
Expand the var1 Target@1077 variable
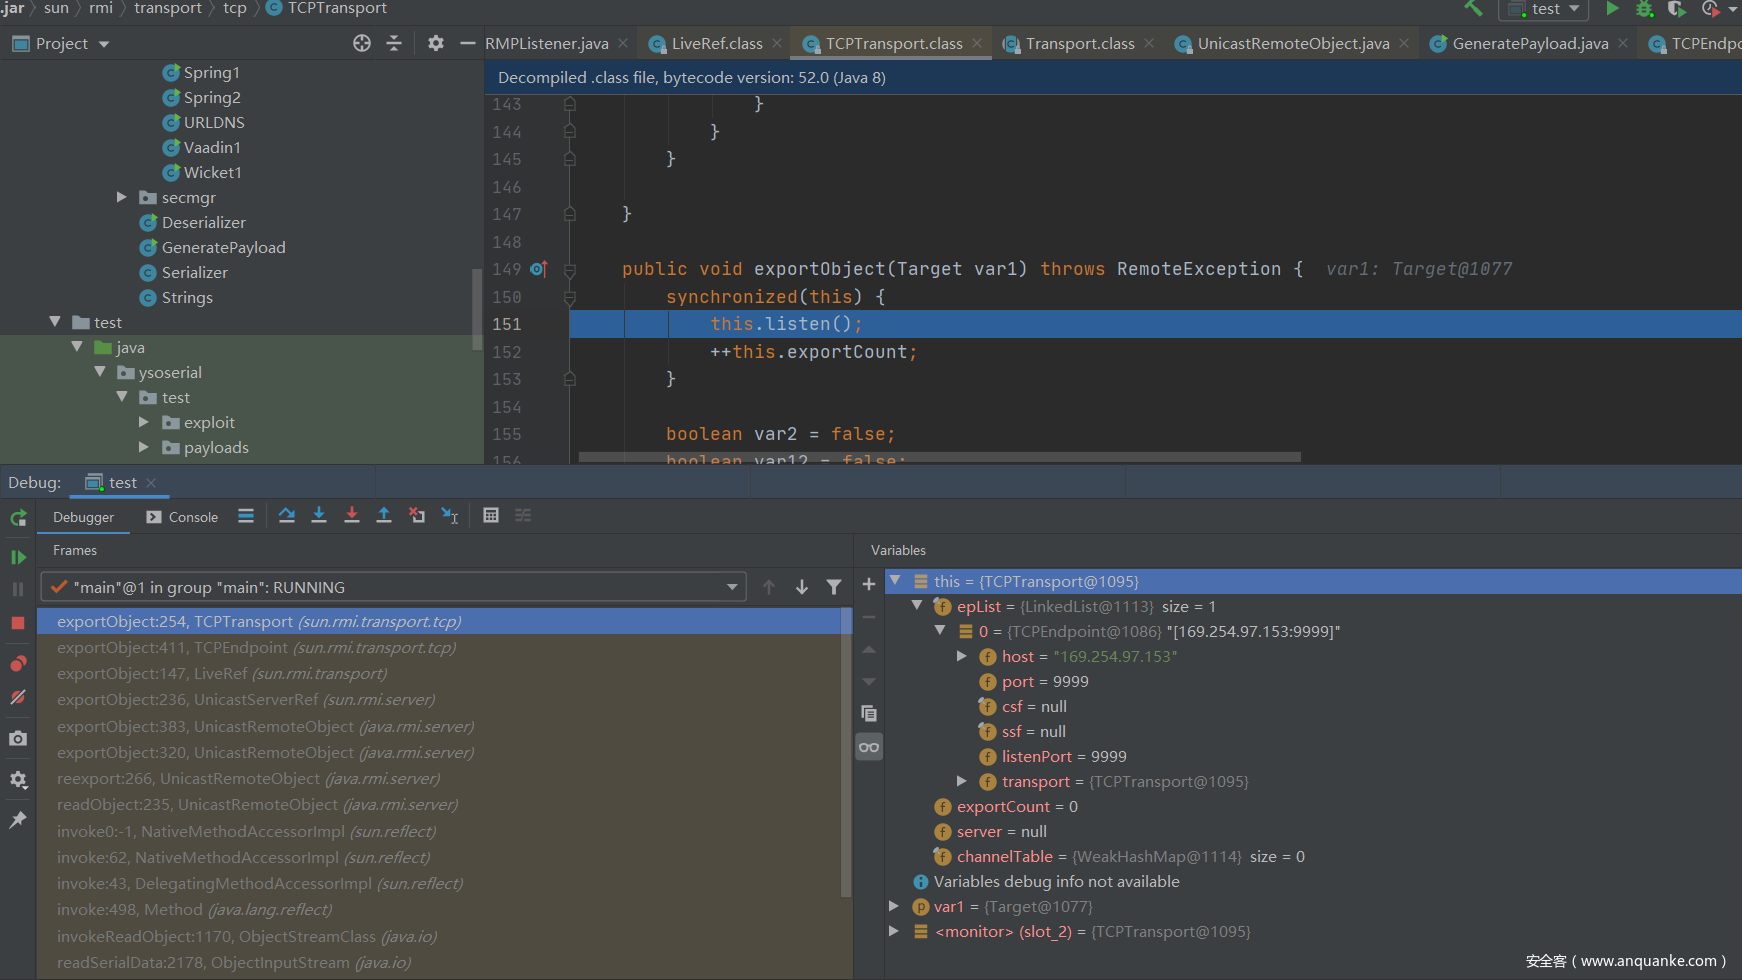tap(894, 906)
